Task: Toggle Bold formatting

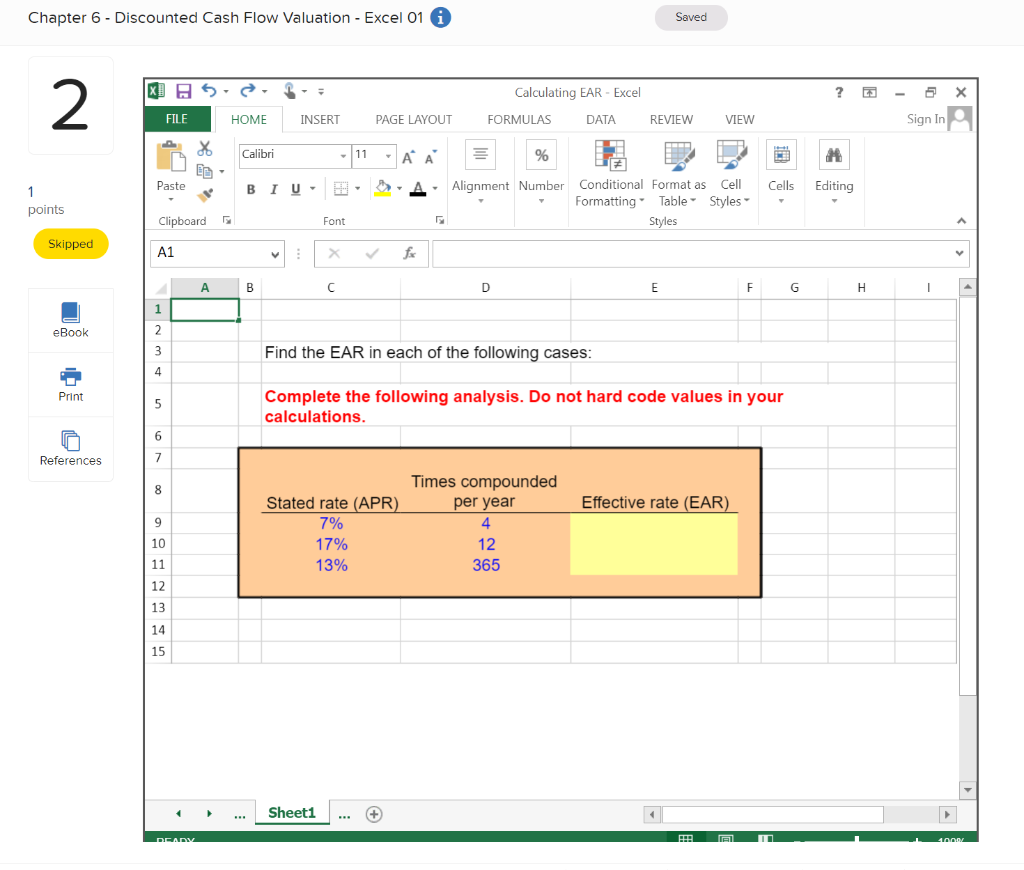Action: [251, 189]
